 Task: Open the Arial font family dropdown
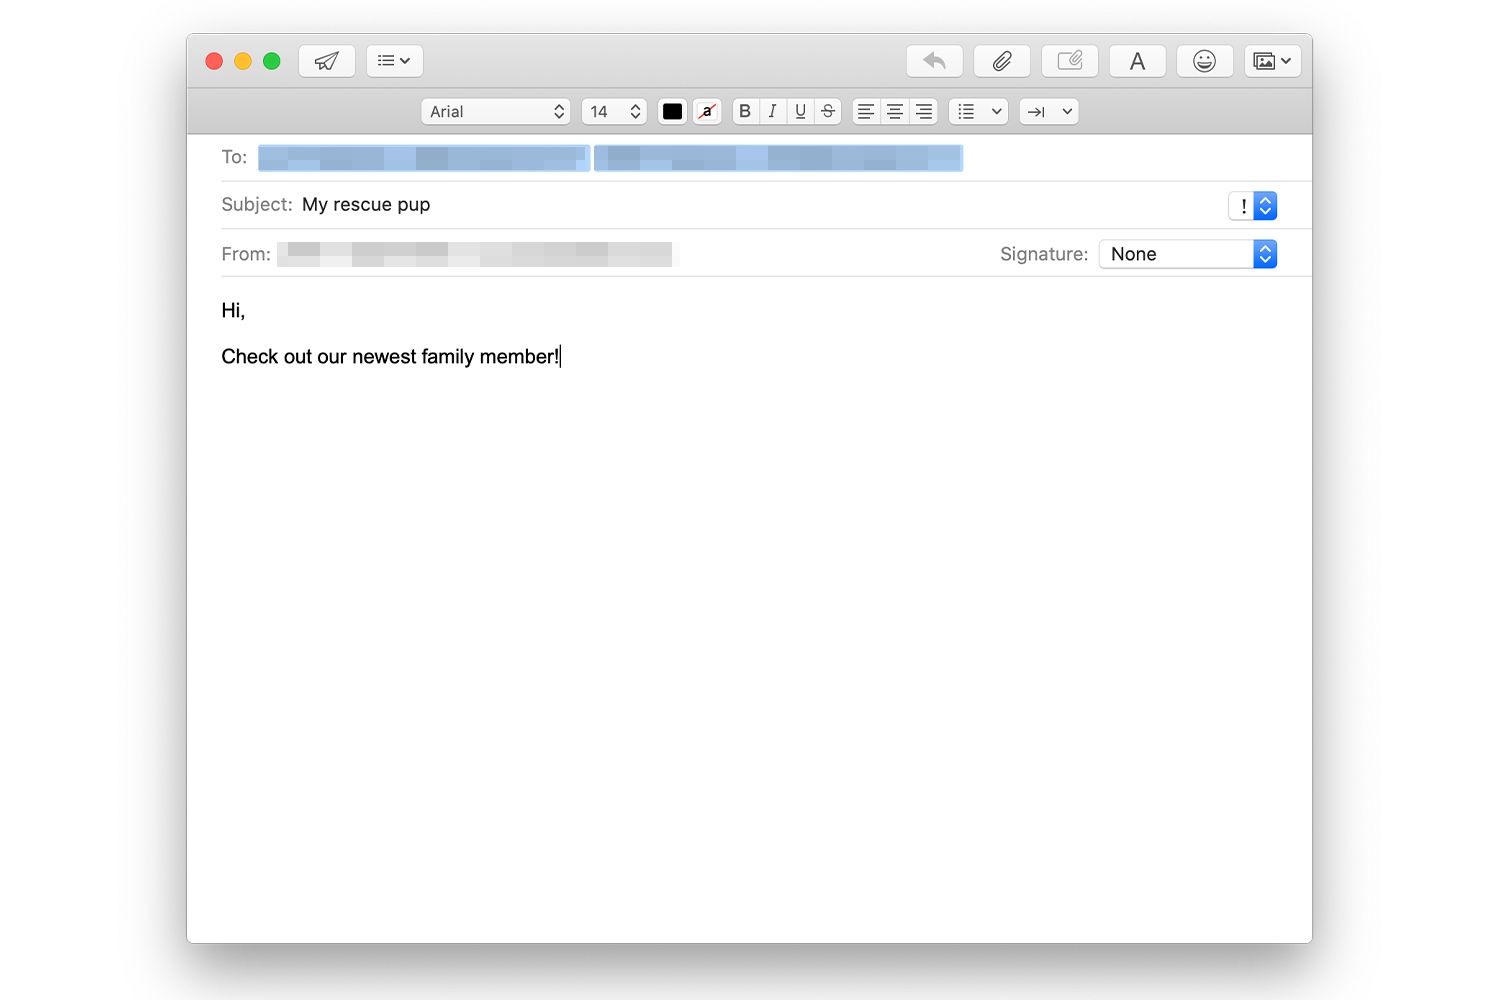496,112
